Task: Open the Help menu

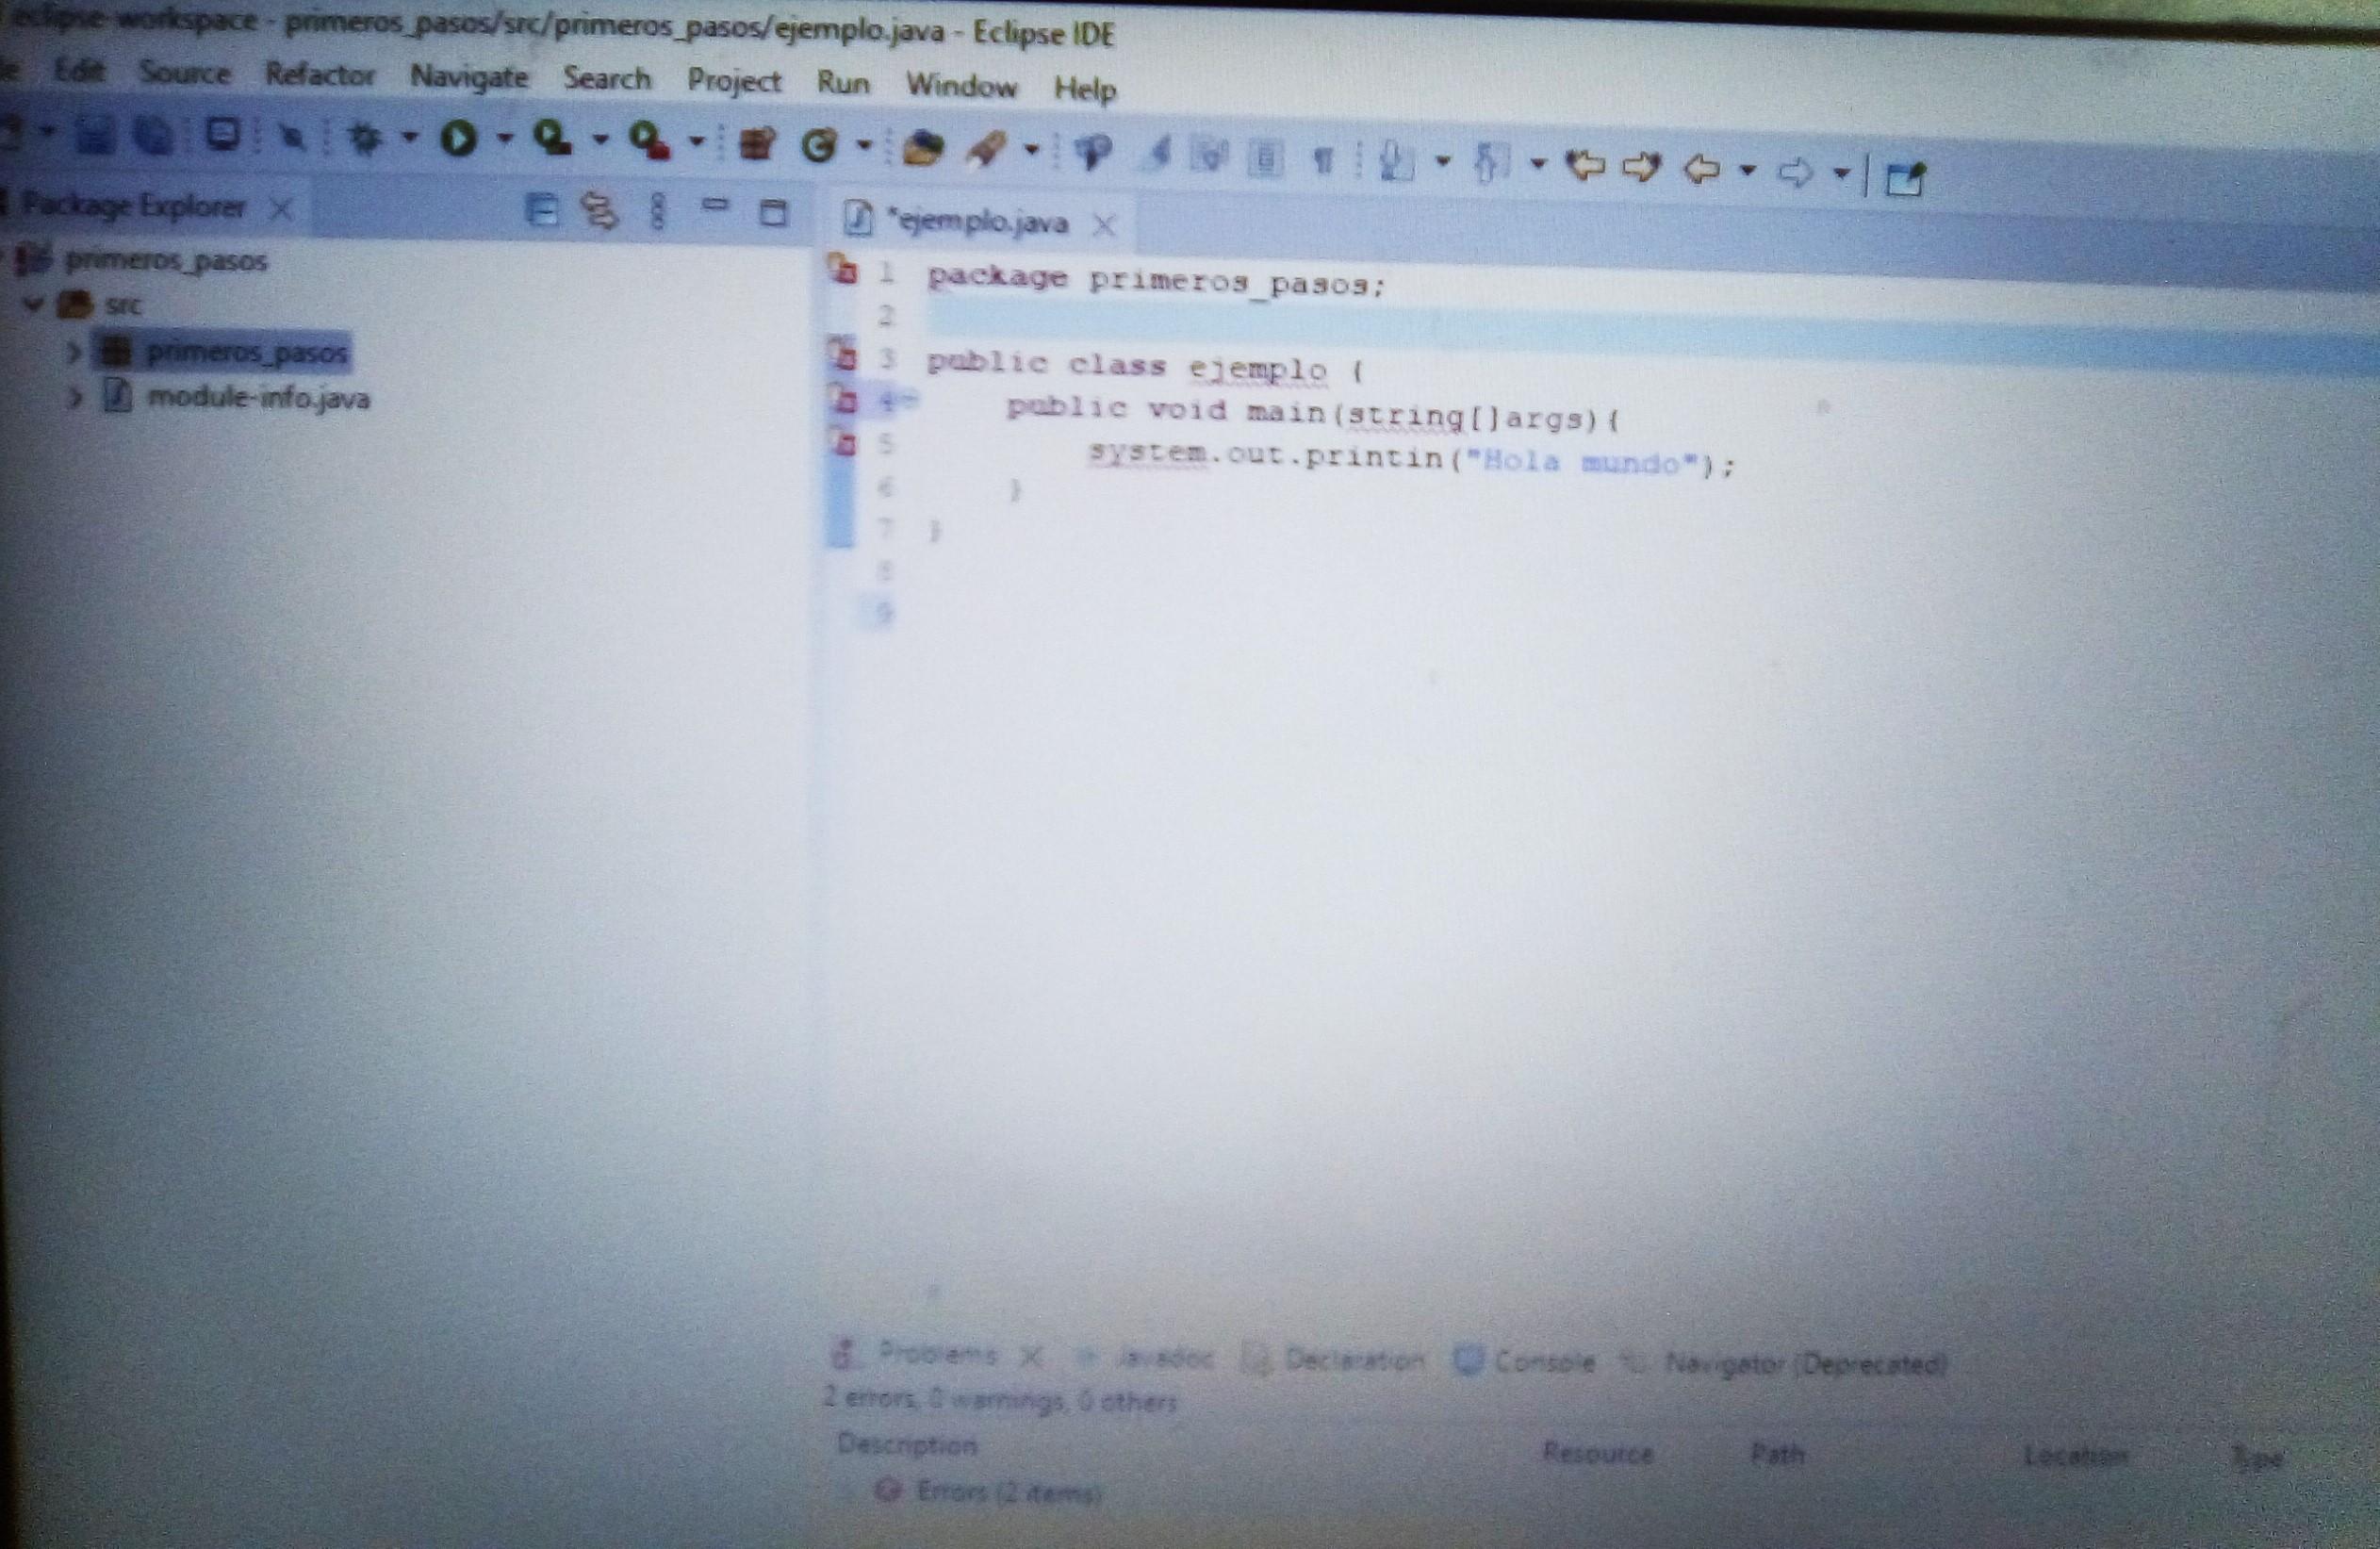Action: (1085, 89)
